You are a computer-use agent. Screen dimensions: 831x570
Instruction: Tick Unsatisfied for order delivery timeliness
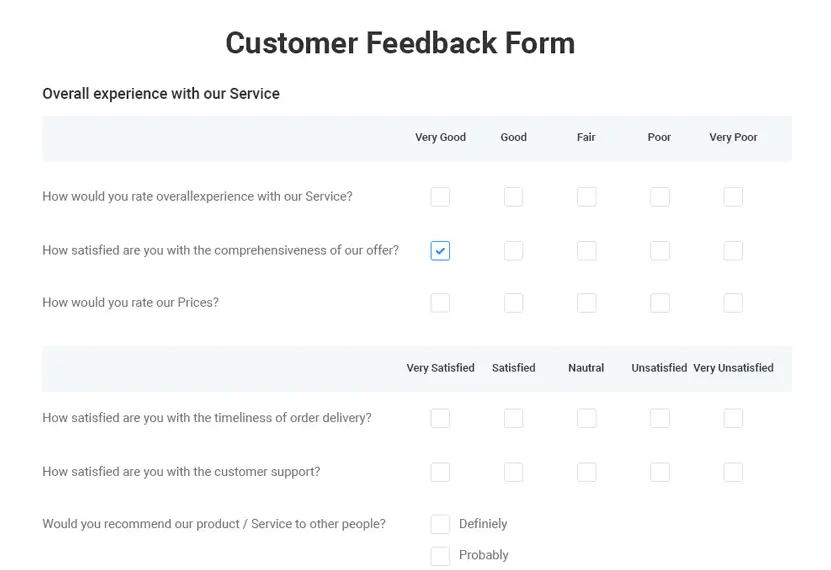659,418
